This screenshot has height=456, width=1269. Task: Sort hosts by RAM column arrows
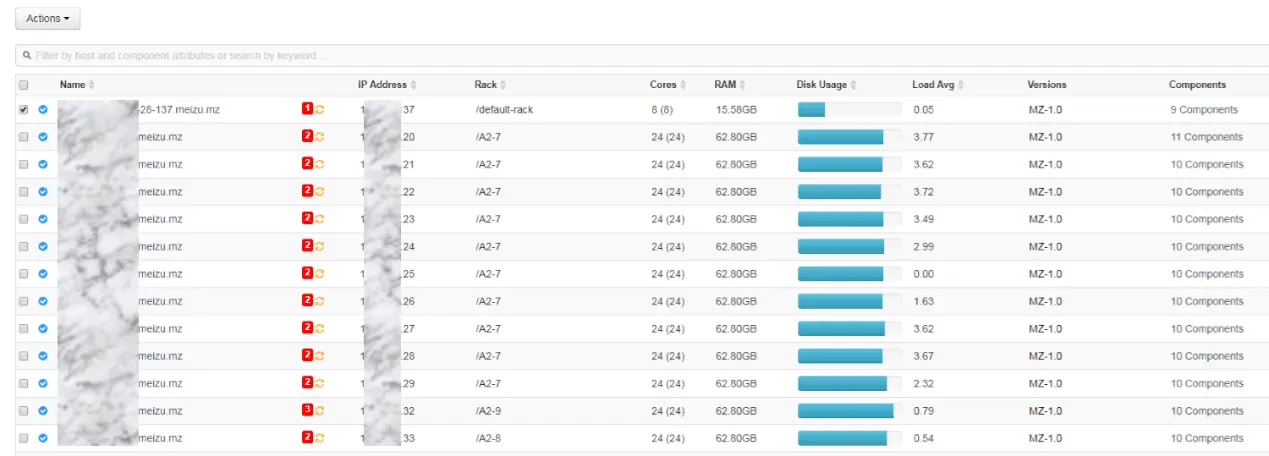click(742, 85)
